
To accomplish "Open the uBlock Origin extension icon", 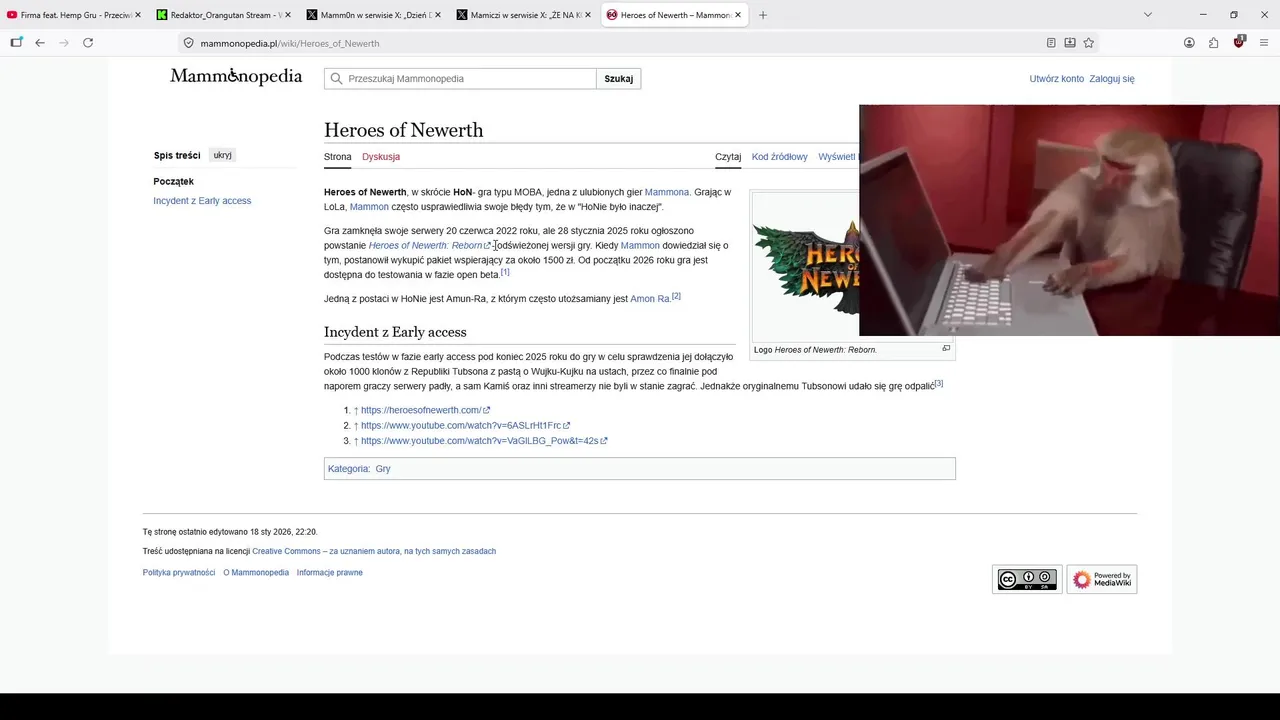I will point(1239,42).
